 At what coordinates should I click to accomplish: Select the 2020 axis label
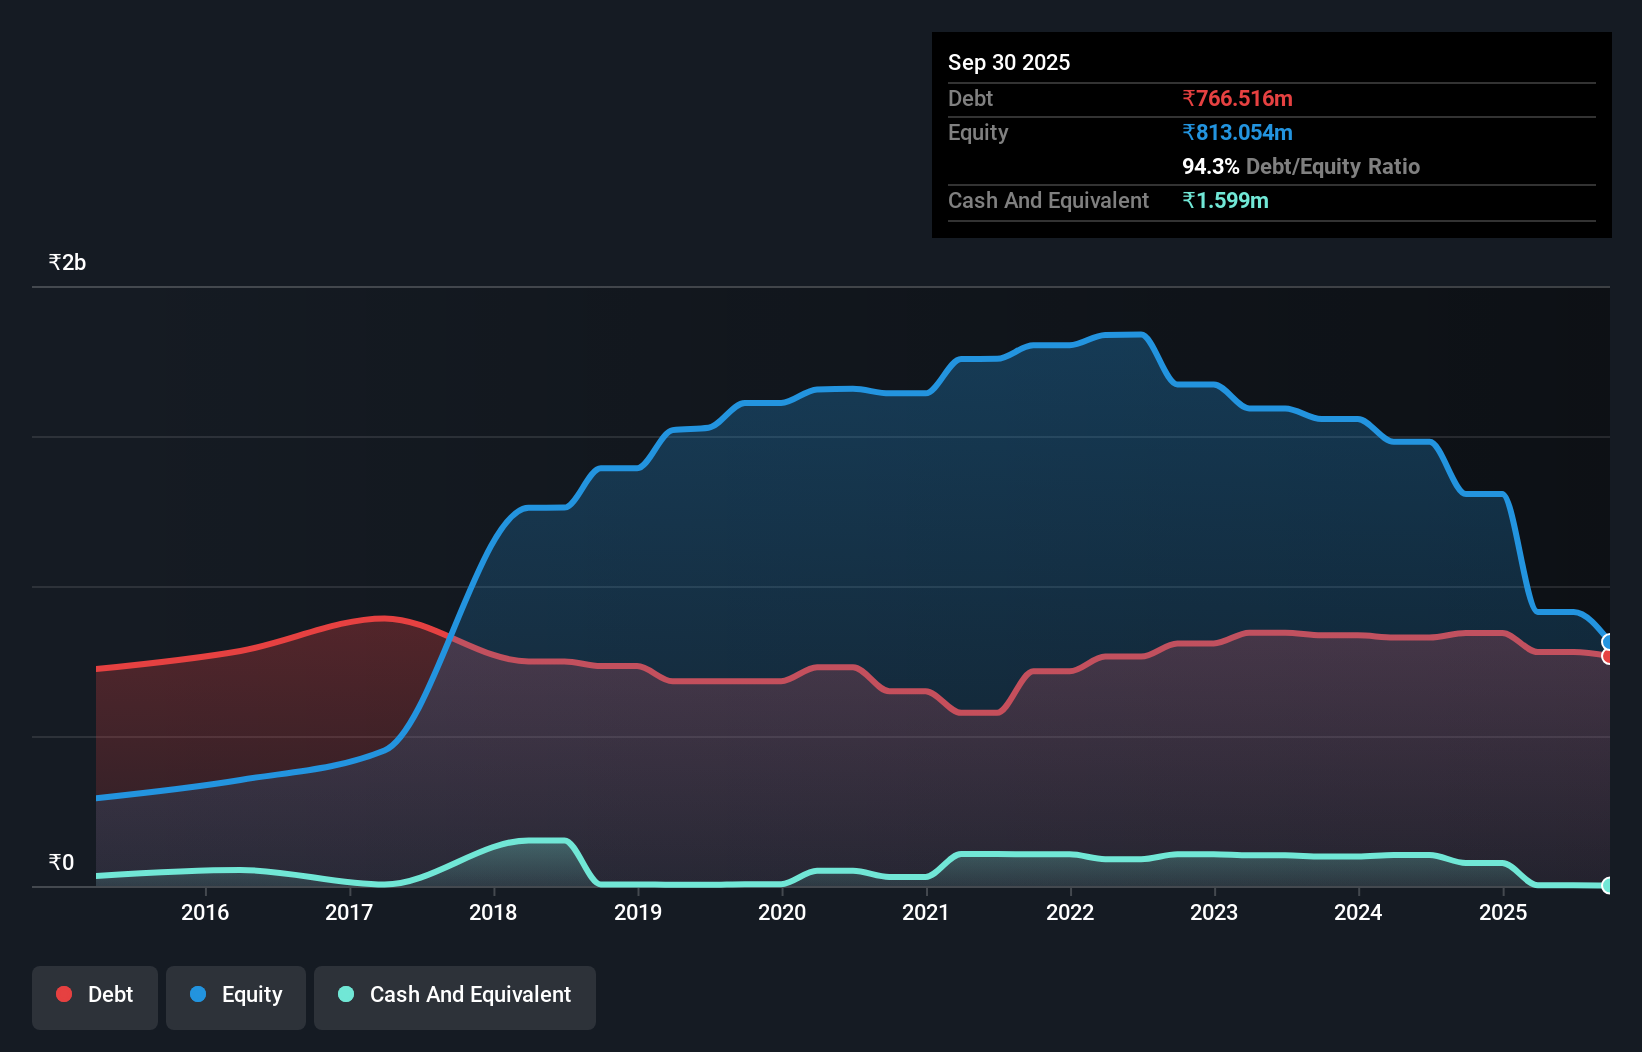click(782, 912)
